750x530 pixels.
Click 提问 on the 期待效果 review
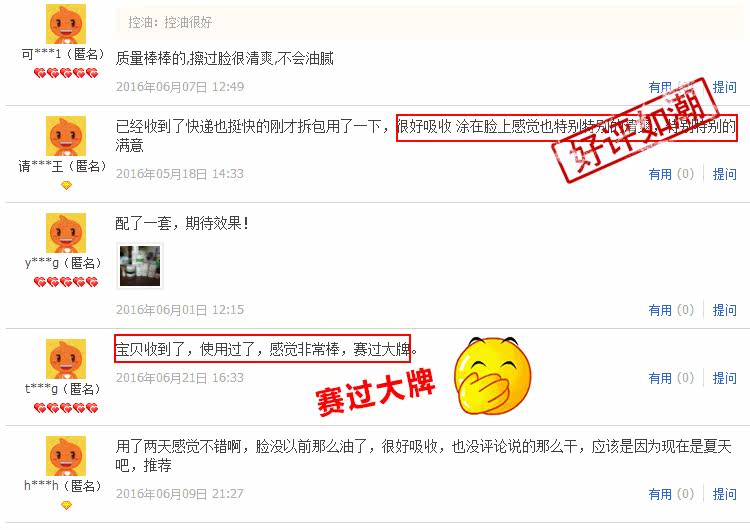pos(725,310)
